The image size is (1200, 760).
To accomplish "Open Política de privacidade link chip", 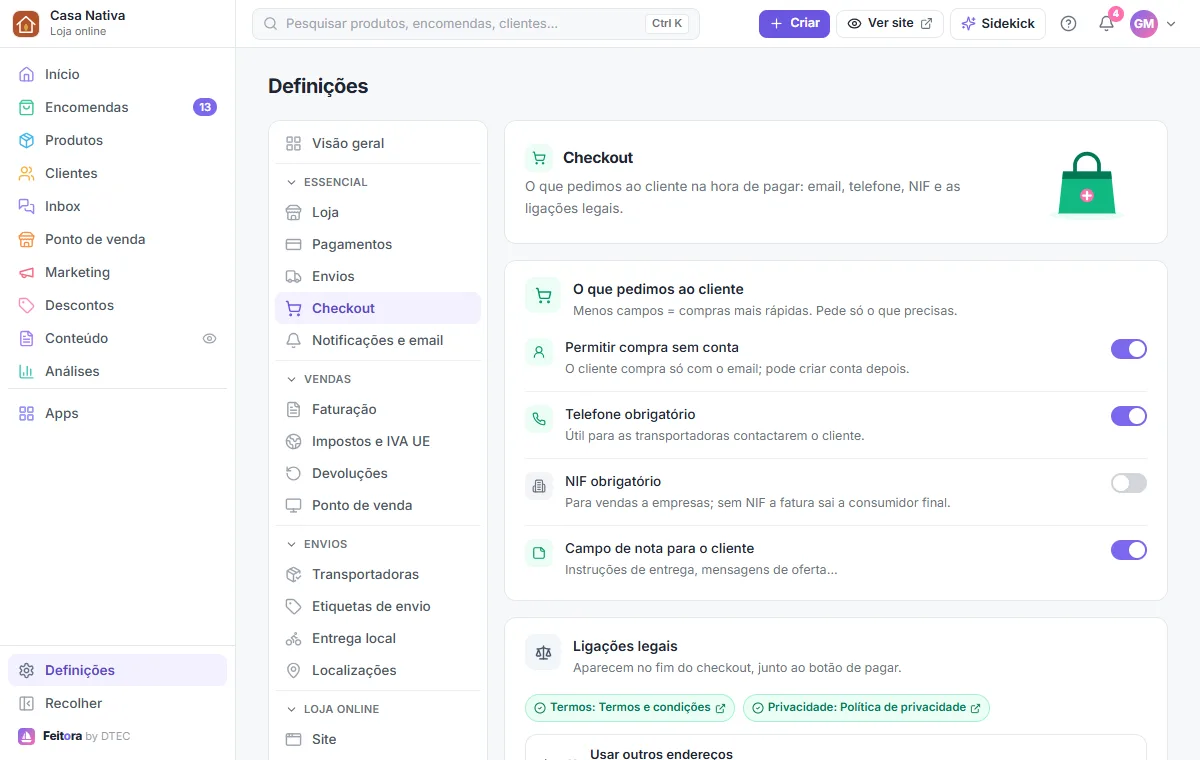I will [866, 708].
